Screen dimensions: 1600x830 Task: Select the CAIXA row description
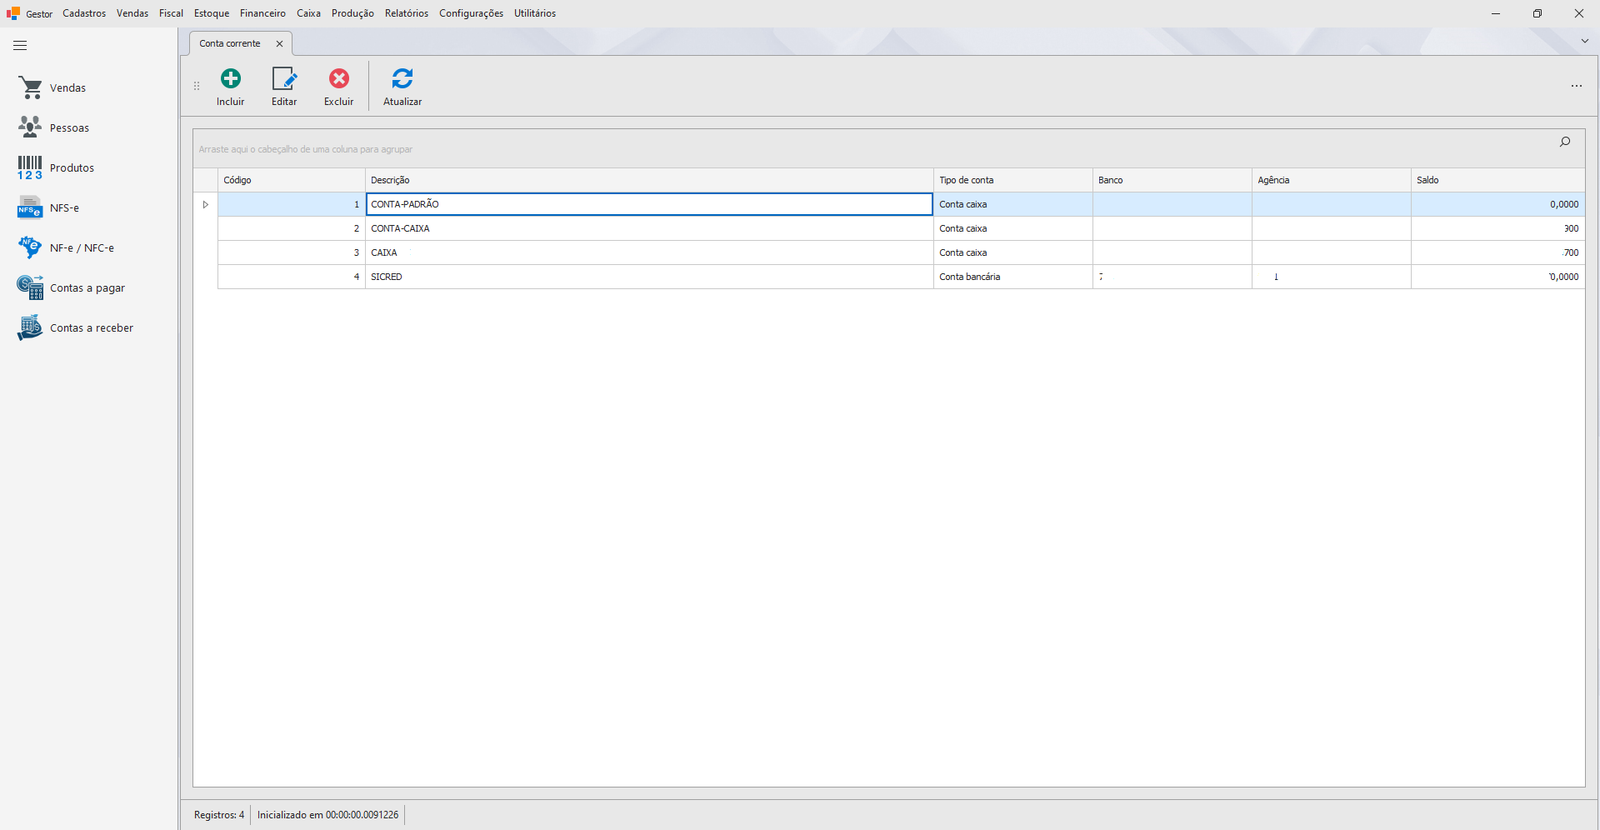click(649, 253)
